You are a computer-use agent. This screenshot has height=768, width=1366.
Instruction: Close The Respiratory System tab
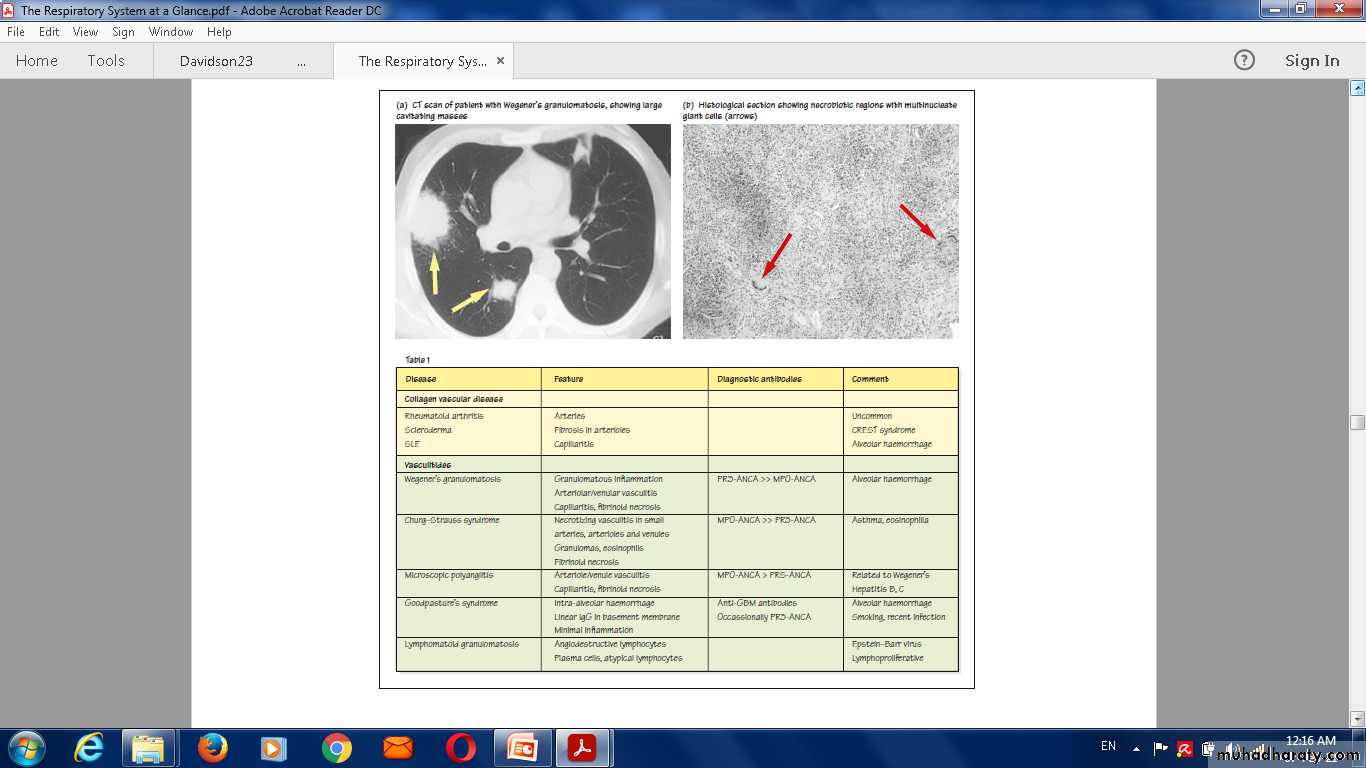click(x=501, y=61)
